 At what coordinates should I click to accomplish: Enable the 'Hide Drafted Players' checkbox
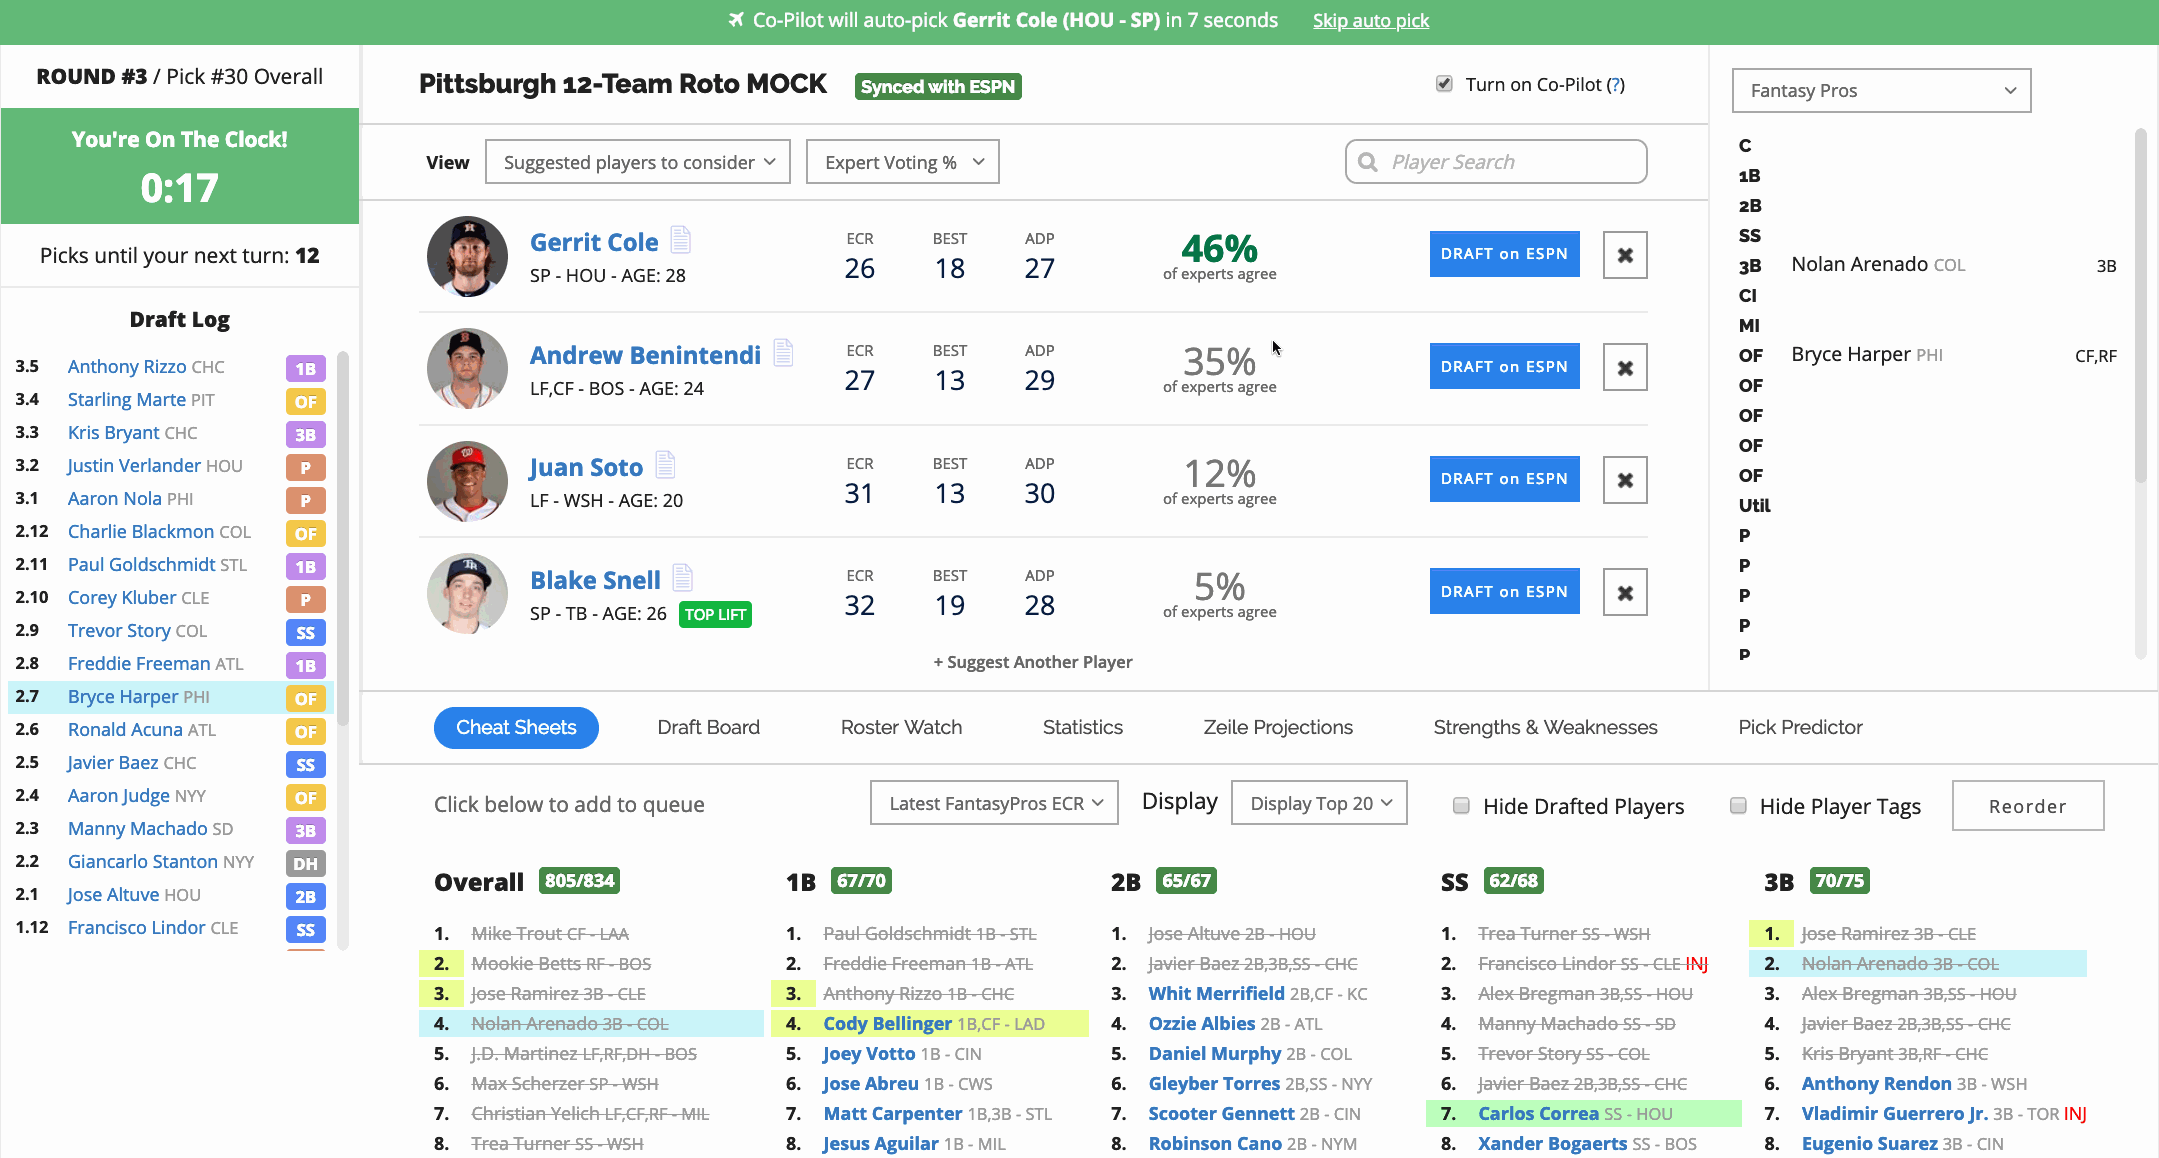1461,804
